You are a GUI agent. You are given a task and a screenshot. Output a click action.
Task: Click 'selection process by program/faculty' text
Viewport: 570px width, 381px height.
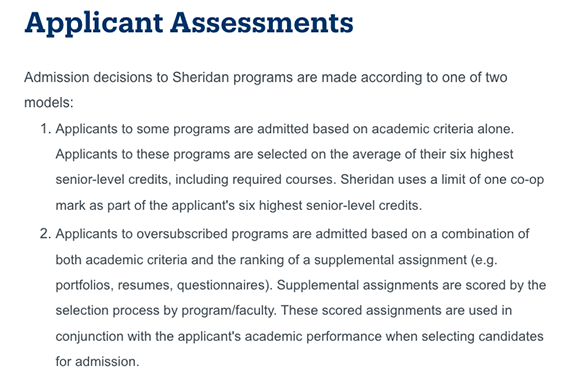tap(166, 310)
